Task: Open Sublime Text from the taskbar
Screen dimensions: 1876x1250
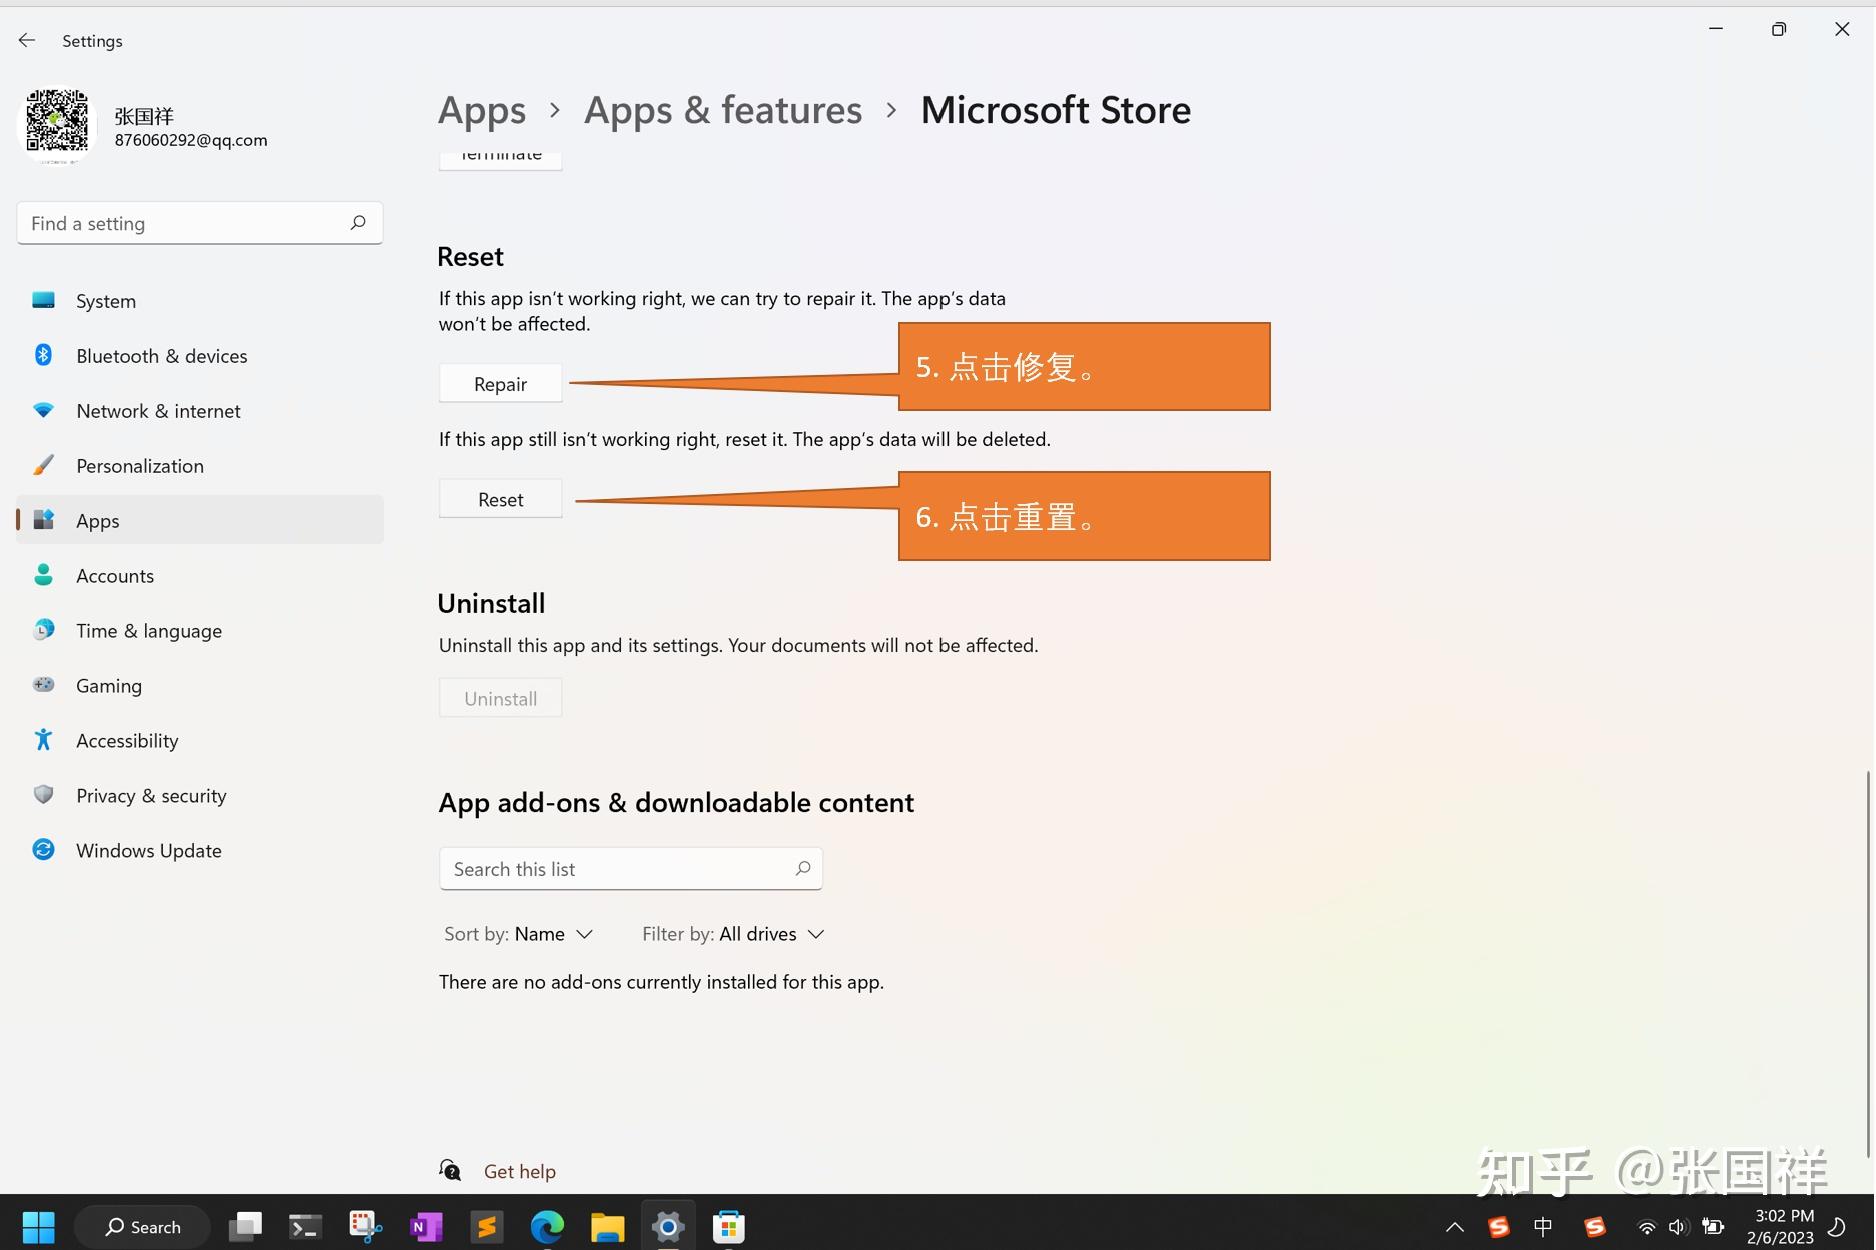Action: 486,1226
